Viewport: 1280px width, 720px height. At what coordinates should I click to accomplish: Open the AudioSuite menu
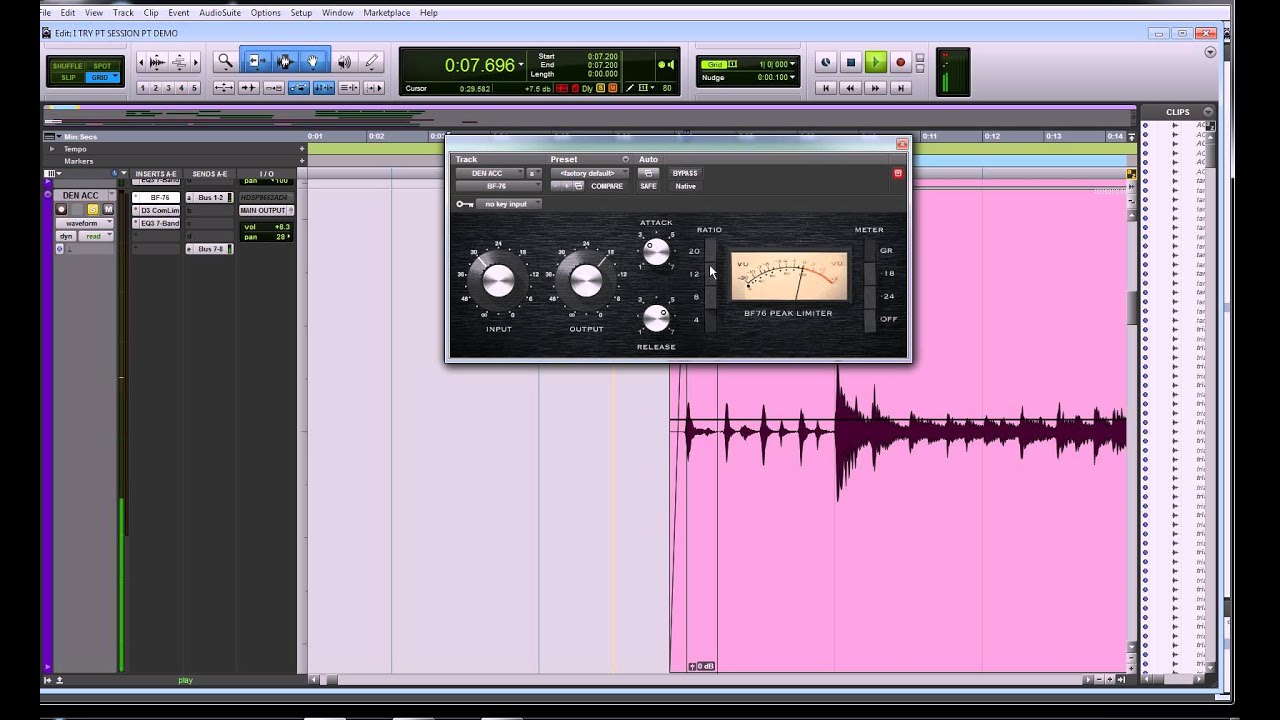220,13
